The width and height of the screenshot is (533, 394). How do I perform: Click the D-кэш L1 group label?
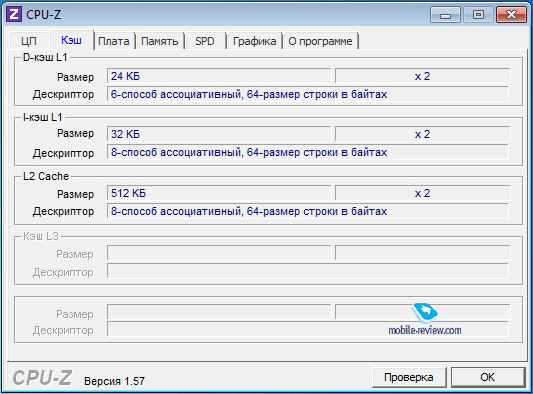tap(45, 57)
